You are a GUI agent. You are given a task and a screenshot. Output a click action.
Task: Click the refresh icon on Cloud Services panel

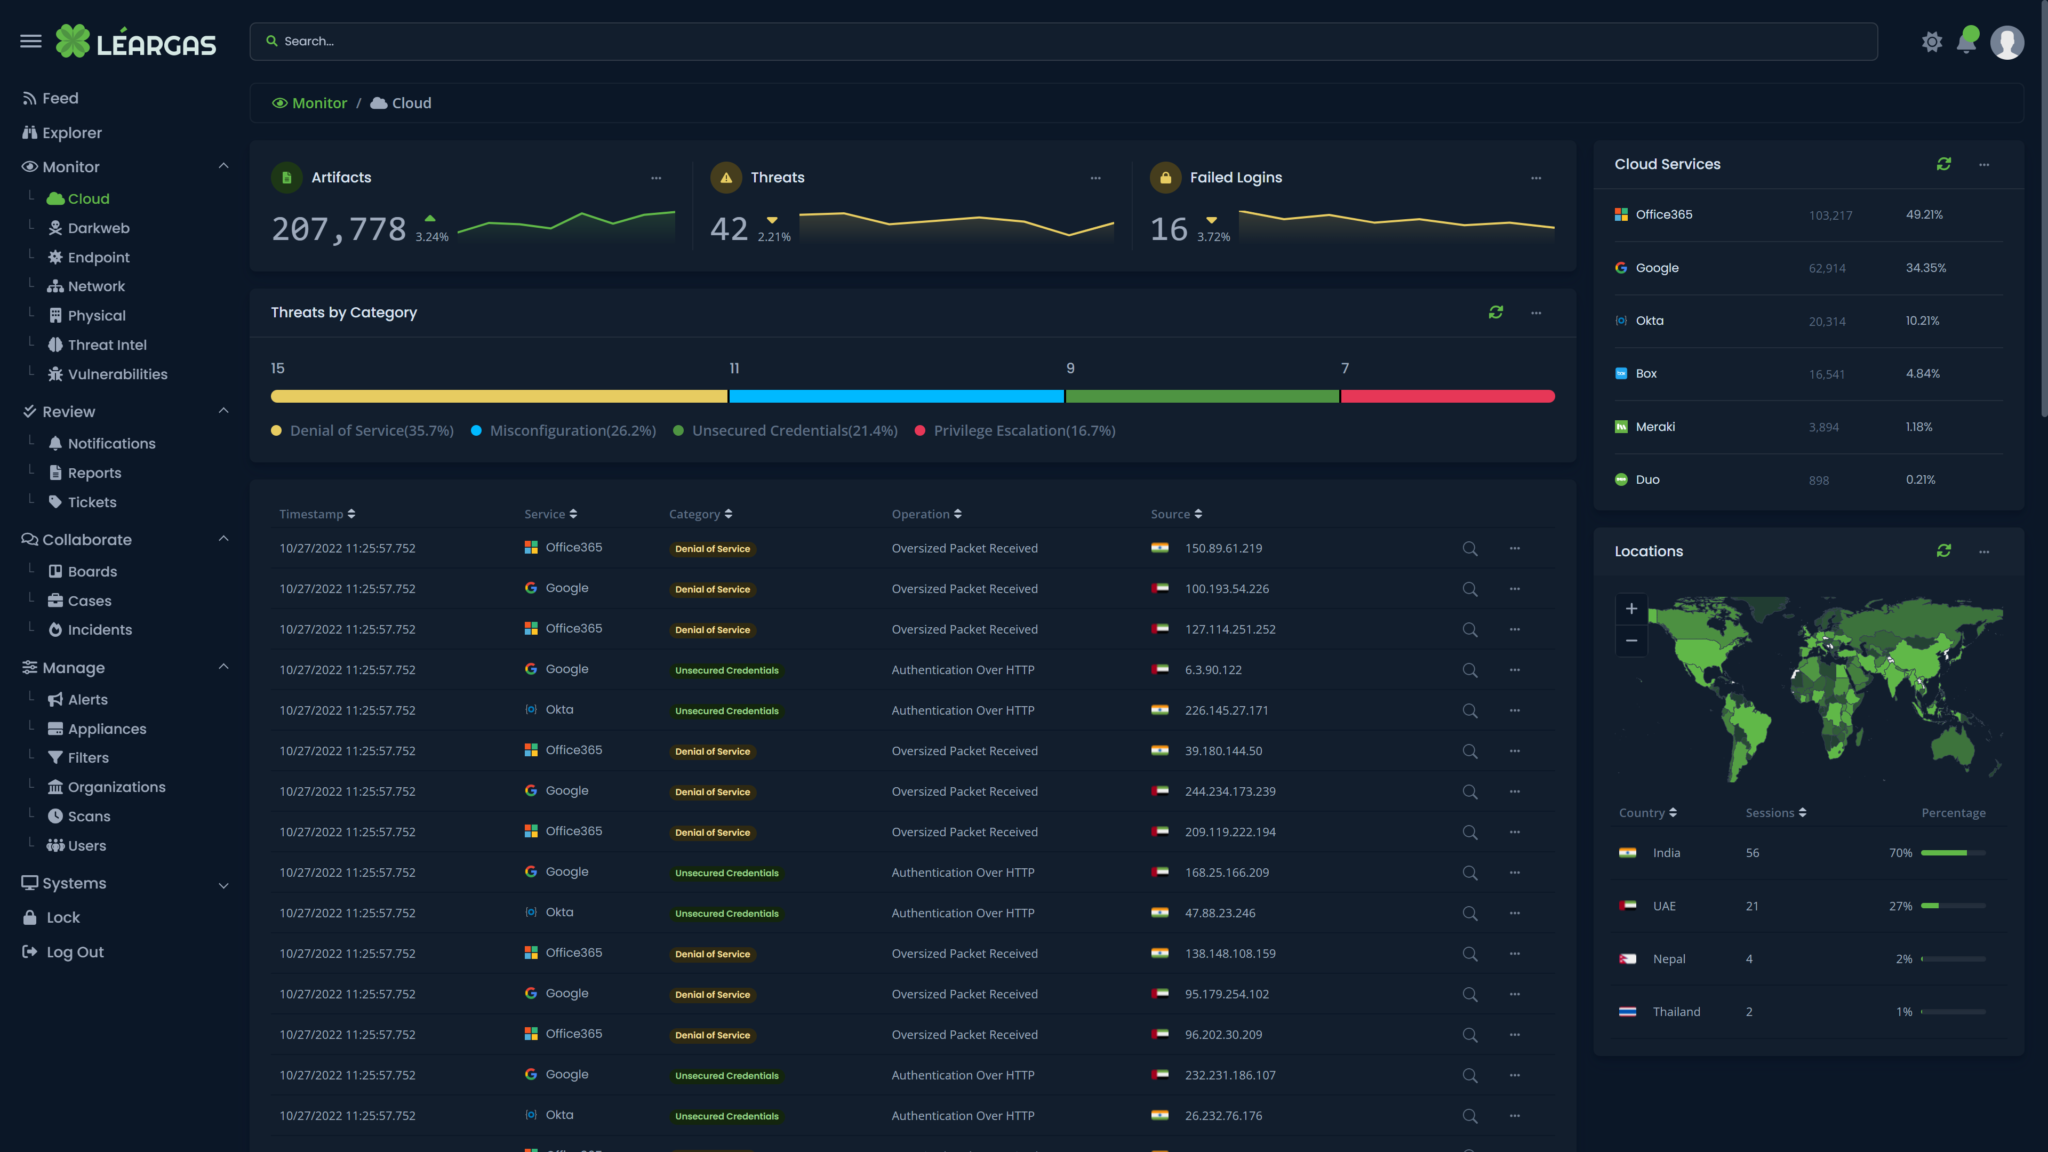[1944, 165]
